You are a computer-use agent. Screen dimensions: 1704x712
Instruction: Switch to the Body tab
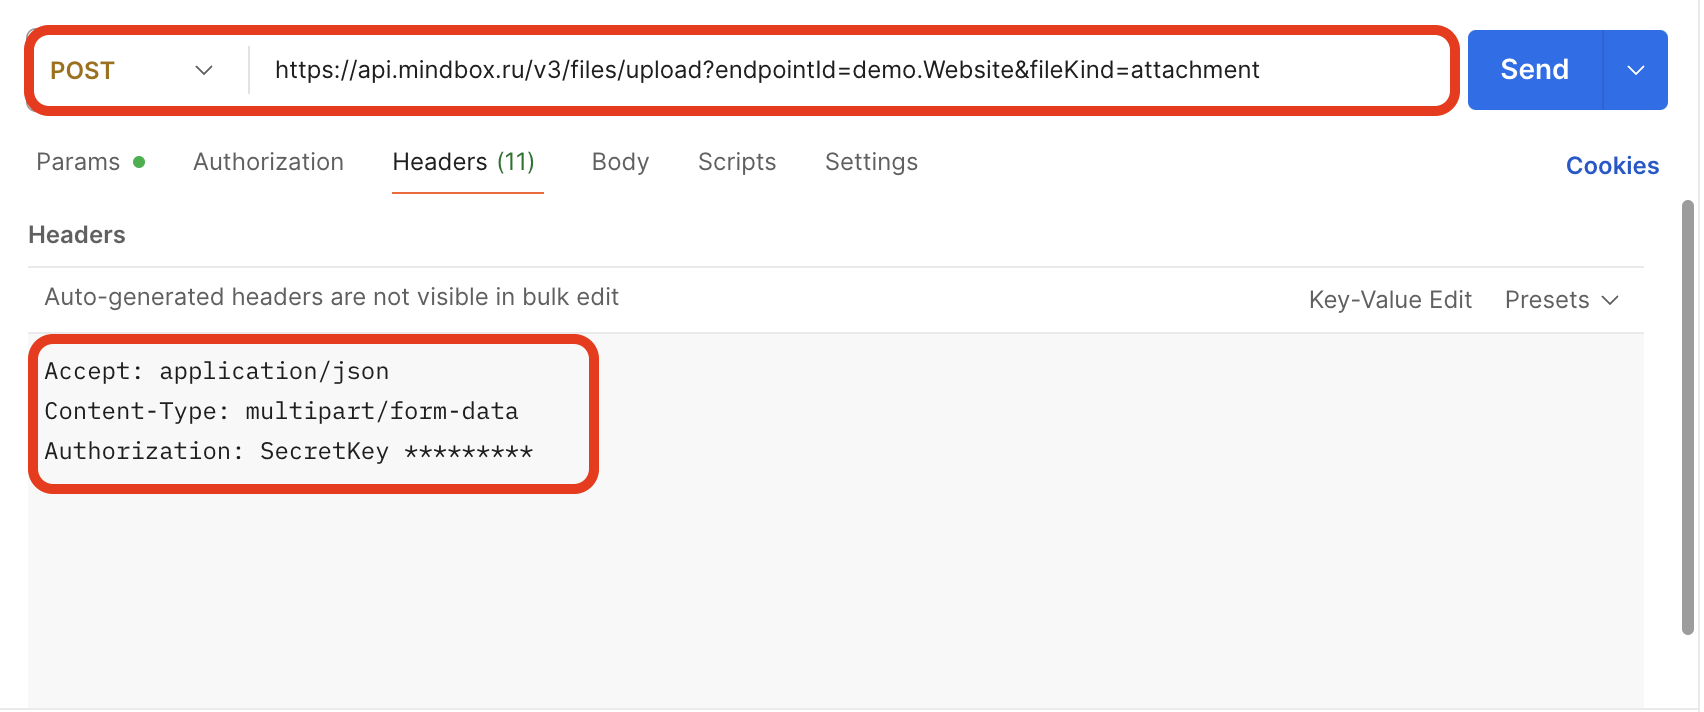pyautogui.click(x=619, y=161)
